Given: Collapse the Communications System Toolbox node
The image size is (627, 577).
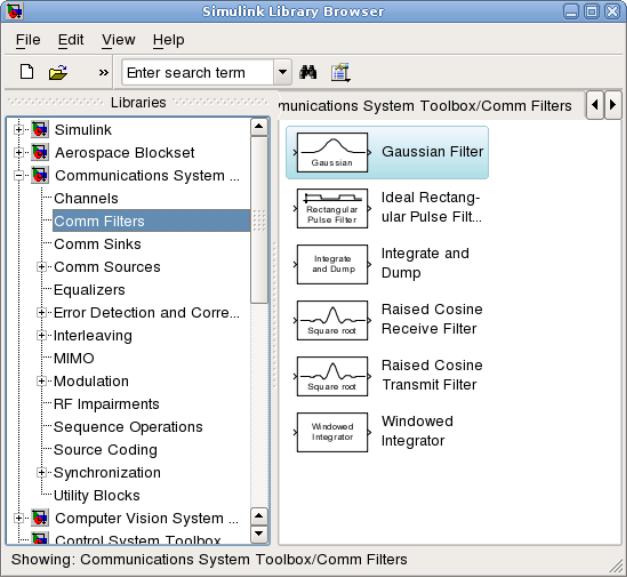Looking at the screenshot, I should point(18,175).
